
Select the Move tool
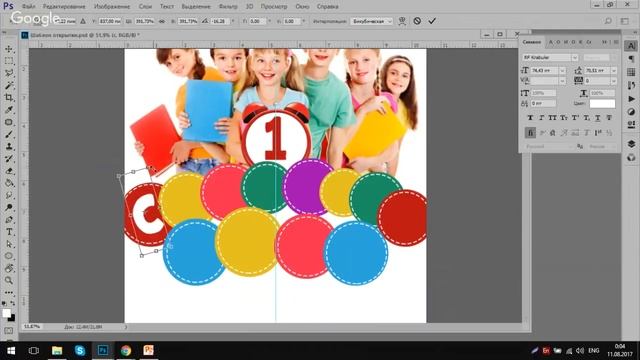9,49
